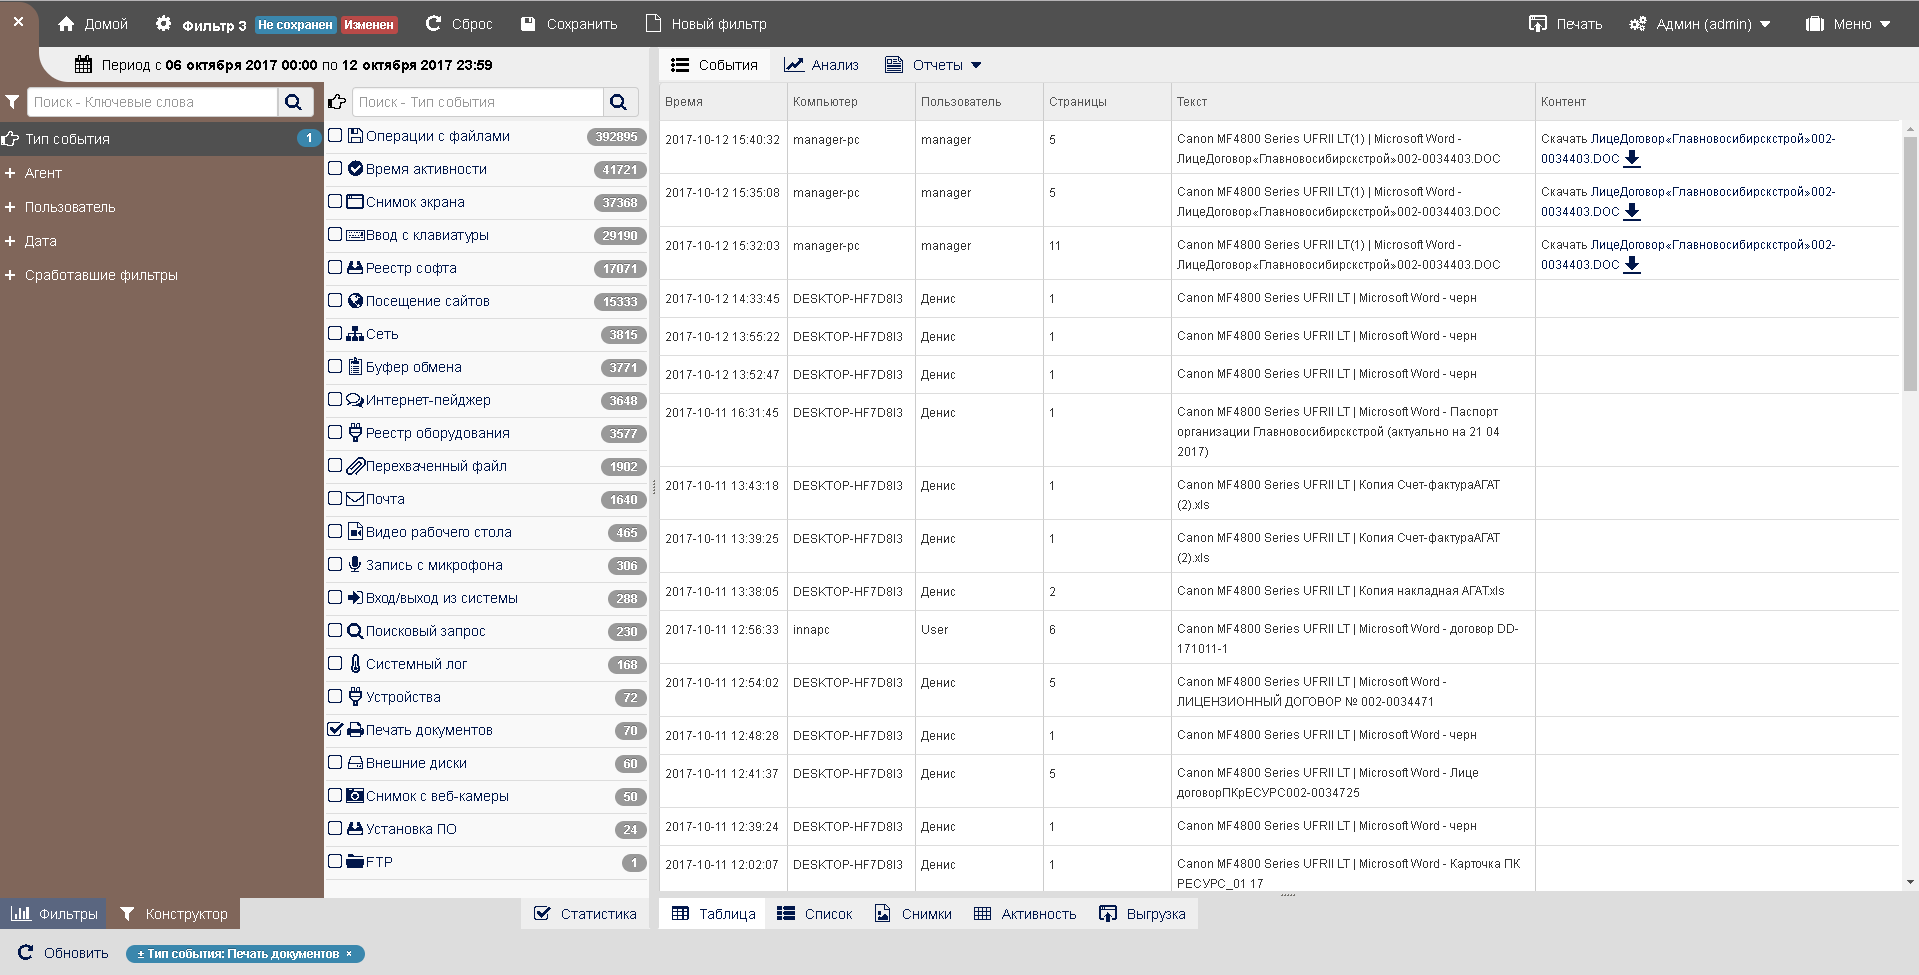The height and width of the screenshot is (975, 1919).
Task: Click the keyword search input field
Action: point(152,102)
